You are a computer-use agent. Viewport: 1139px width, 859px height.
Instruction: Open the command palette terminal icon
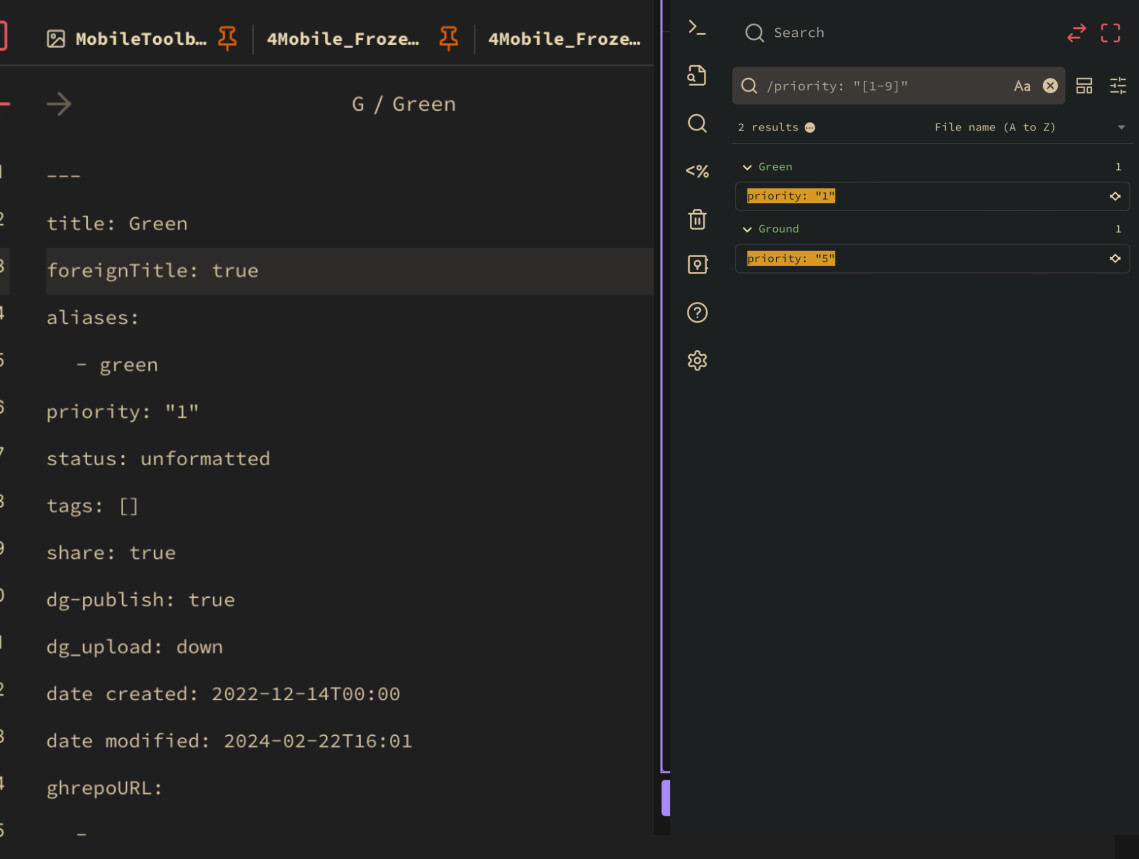[697, 28]
